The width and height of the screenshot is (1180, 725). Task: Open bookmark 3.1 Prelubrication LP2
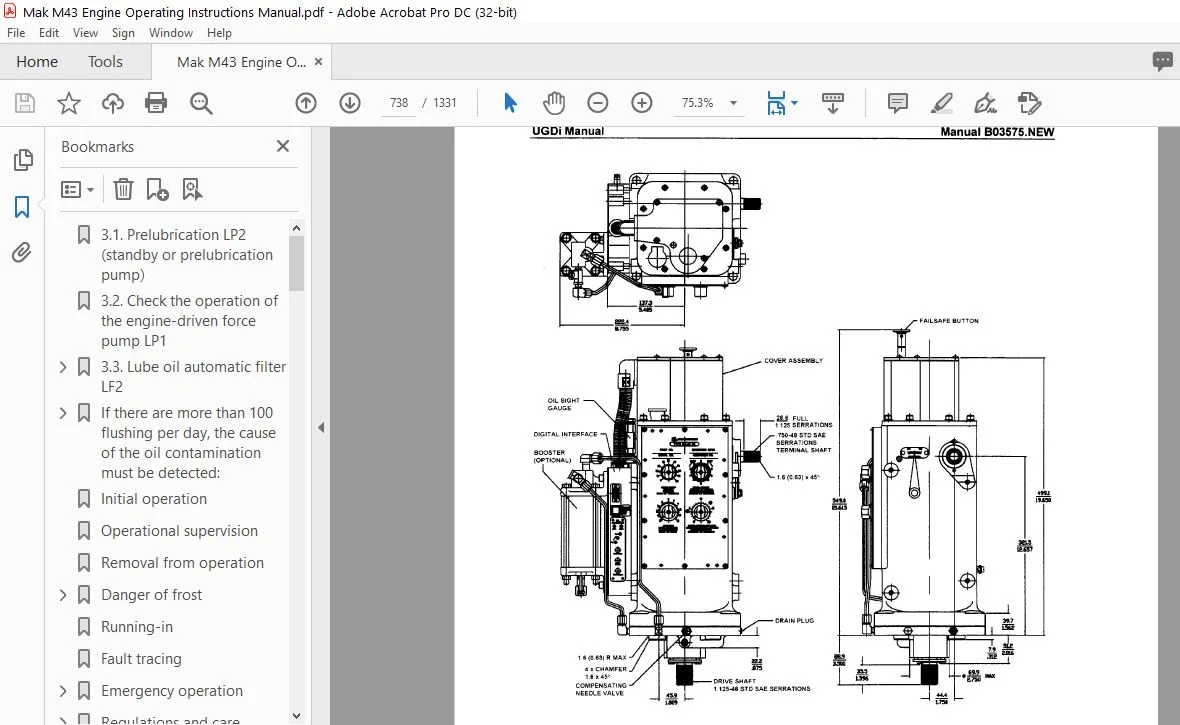point(187,254)
